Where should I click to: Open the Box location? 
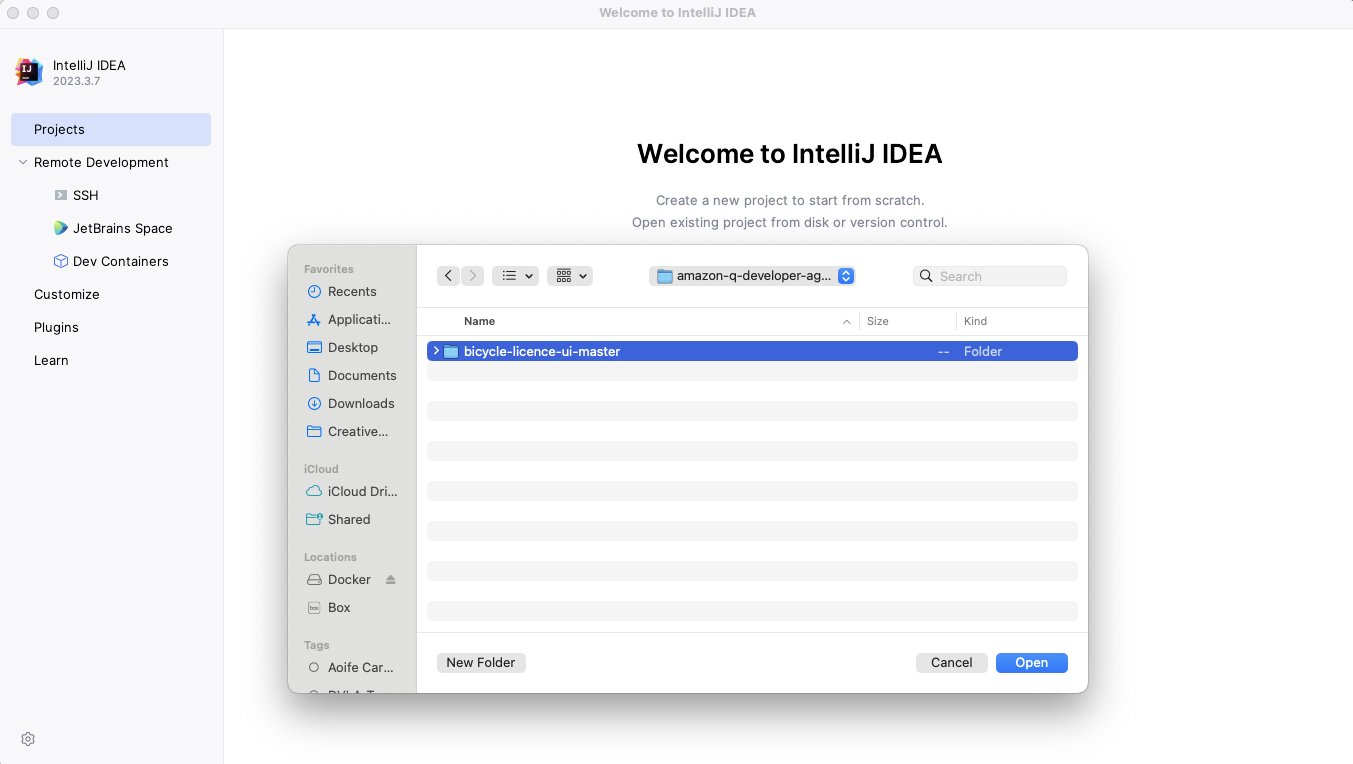click(337, 607)
